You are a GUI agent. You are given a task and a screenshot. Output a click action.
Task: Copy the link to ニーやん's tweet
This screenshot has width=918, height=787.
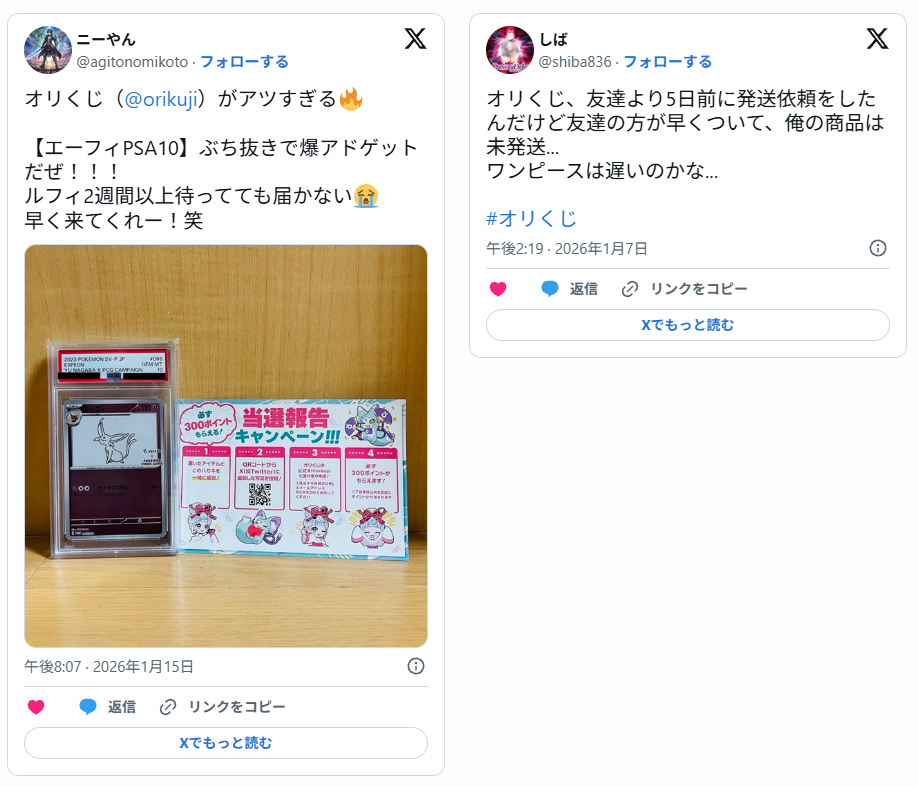(222, 707)
